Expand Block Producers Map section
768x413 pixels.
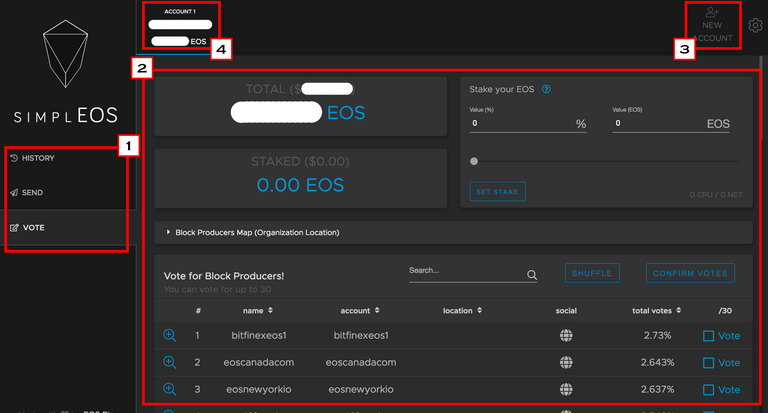pos(453,232)
